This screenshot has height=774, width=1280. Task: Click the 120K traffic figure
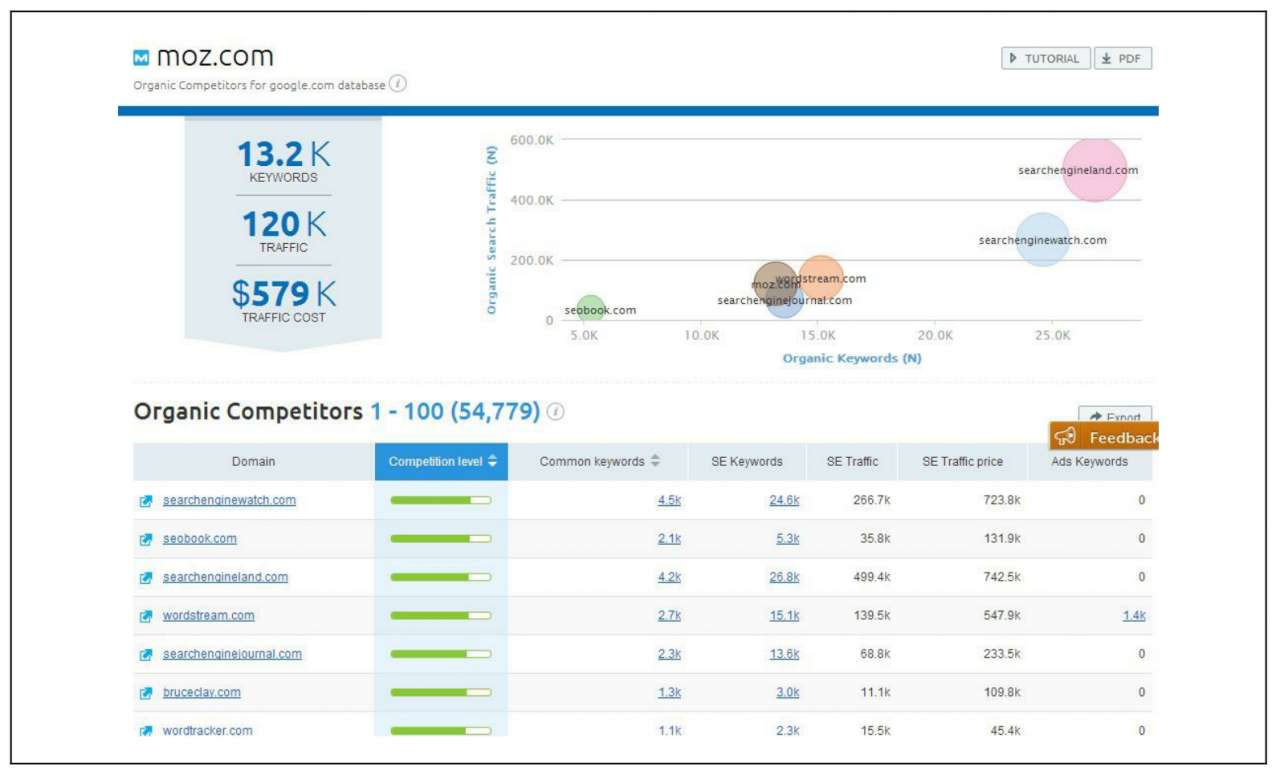click(x=284, y=224)
